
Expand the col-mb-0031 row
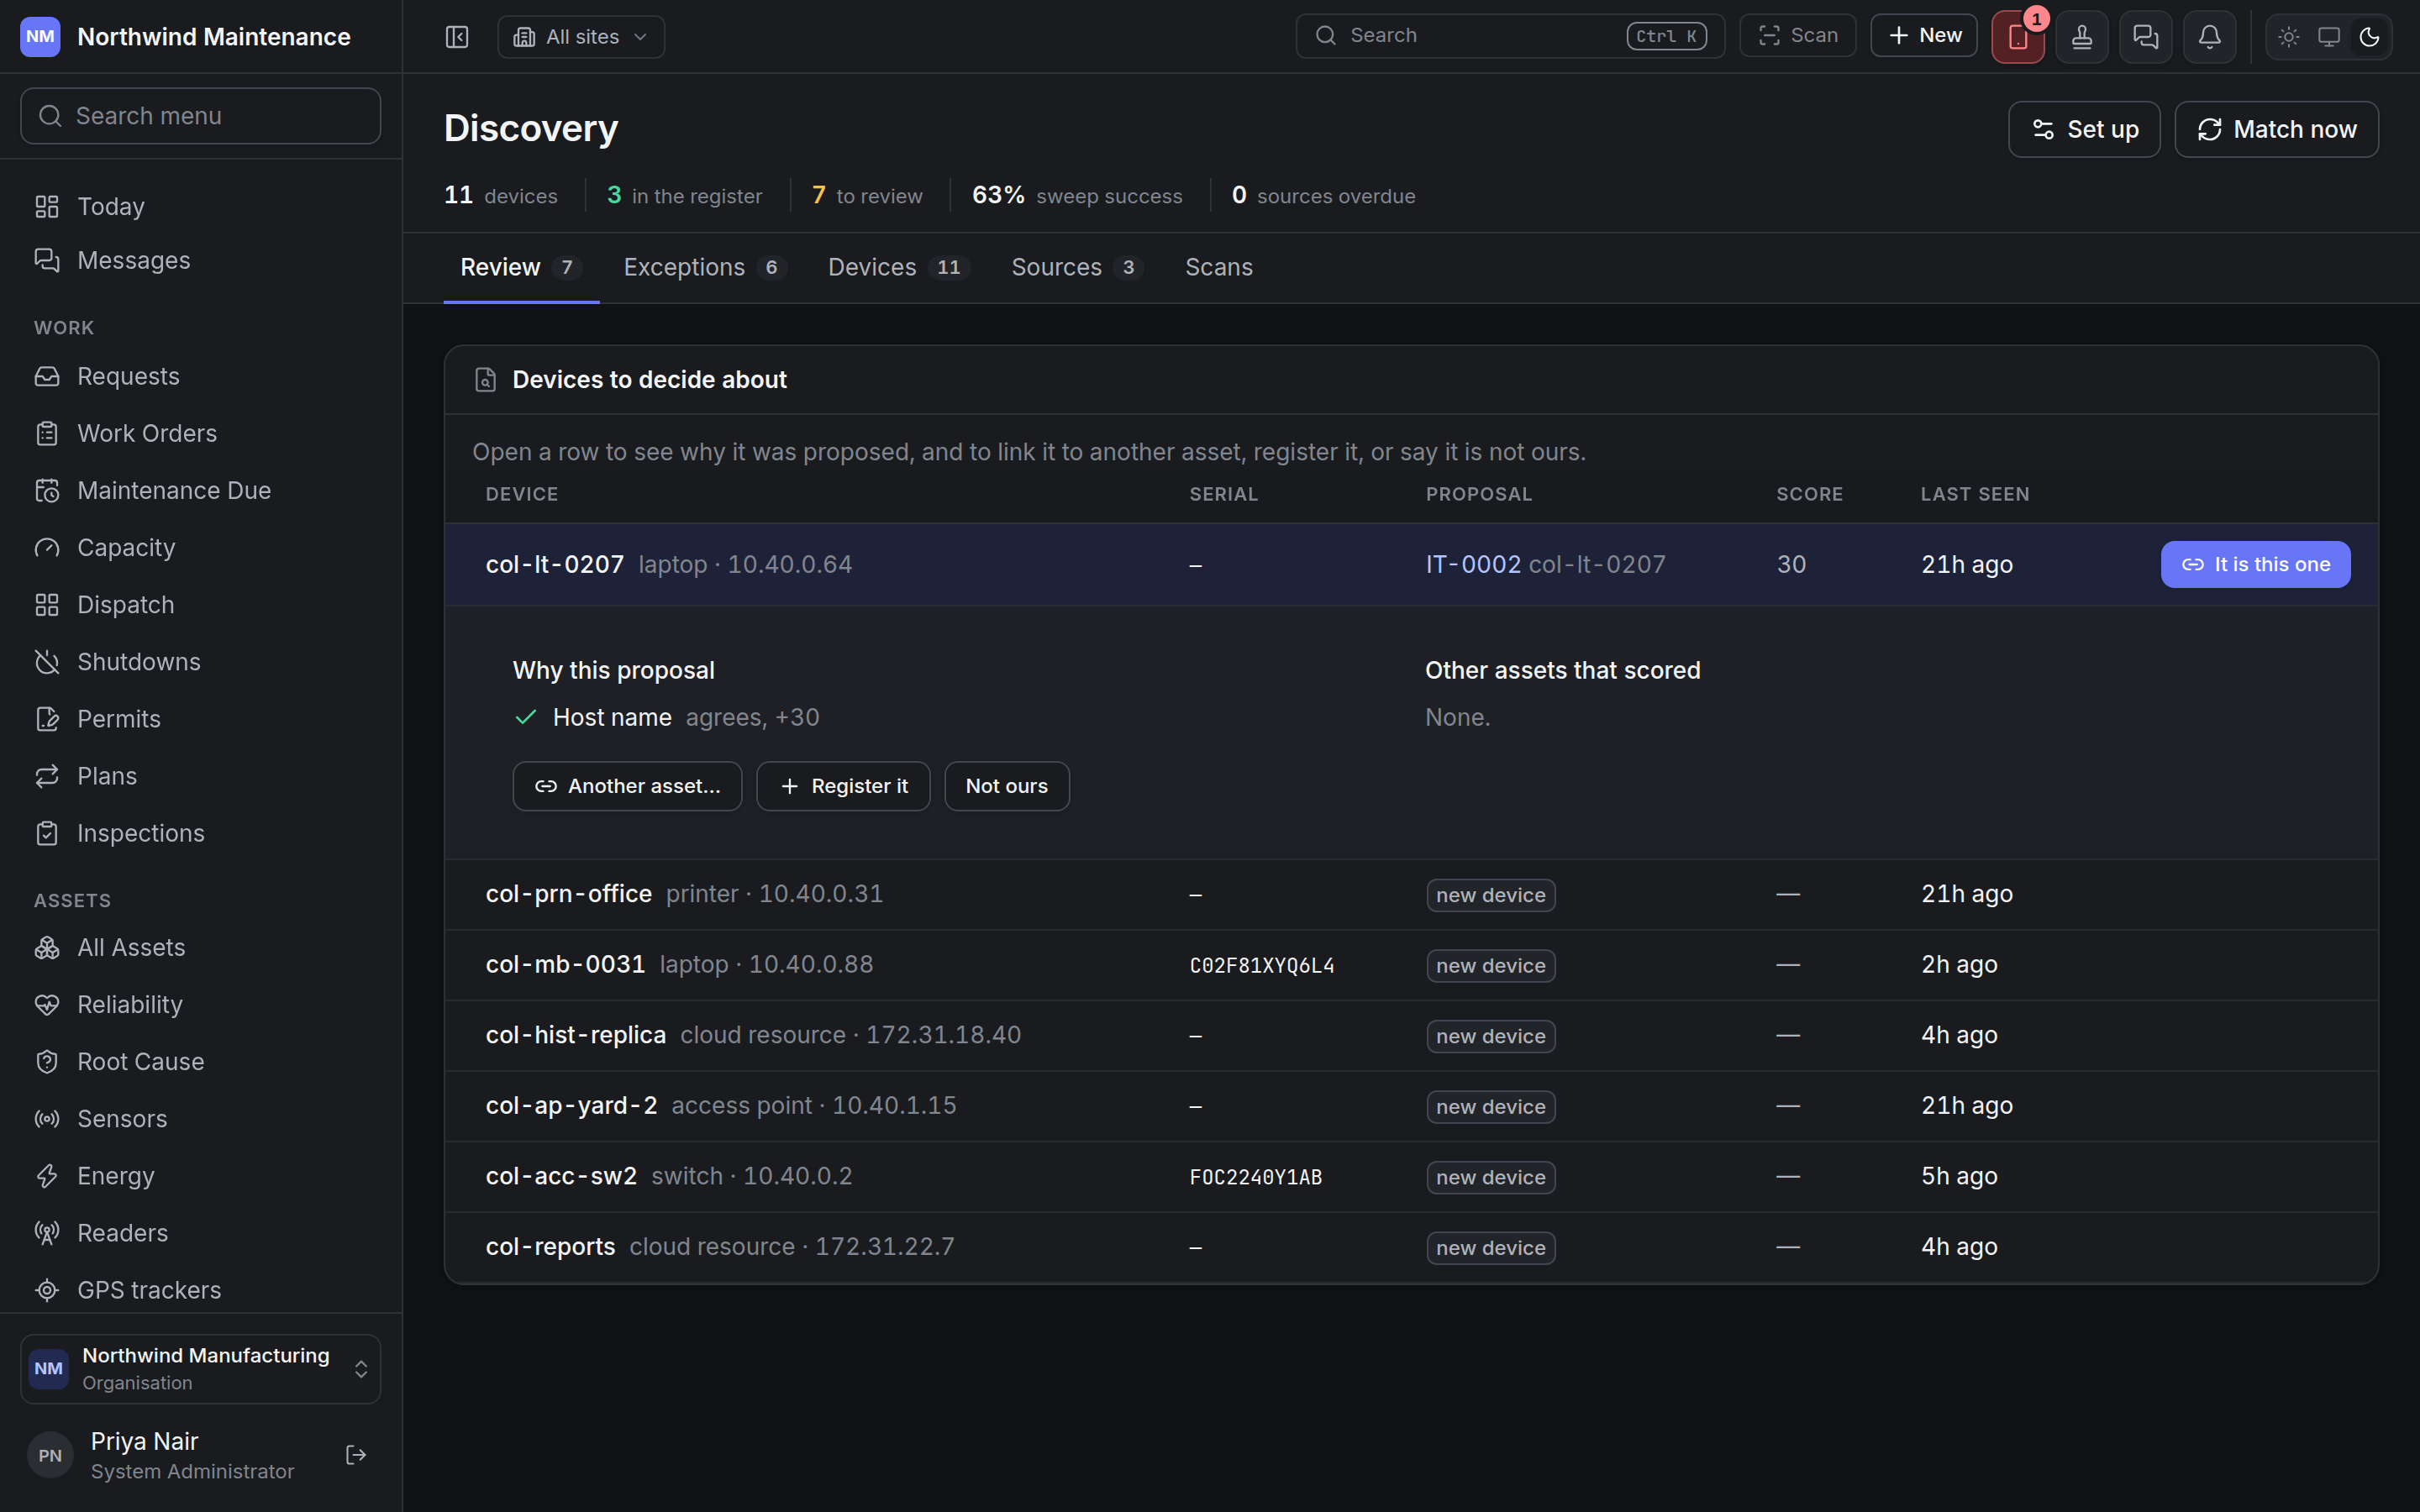coord(1411,965)
